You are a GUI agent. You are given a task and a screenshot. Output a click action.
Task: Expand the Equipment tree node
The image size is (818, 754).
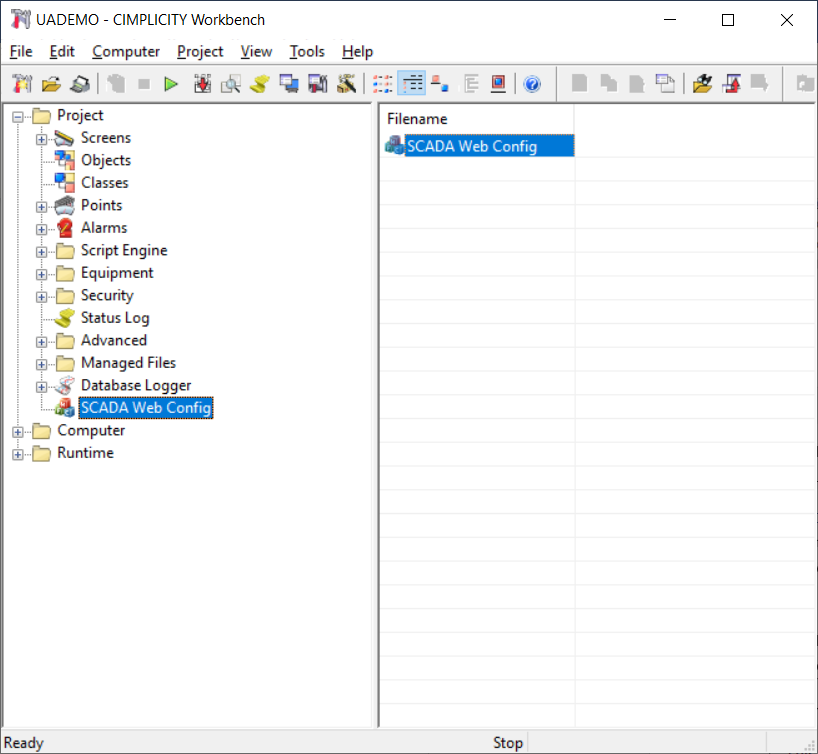pos(41,274)
